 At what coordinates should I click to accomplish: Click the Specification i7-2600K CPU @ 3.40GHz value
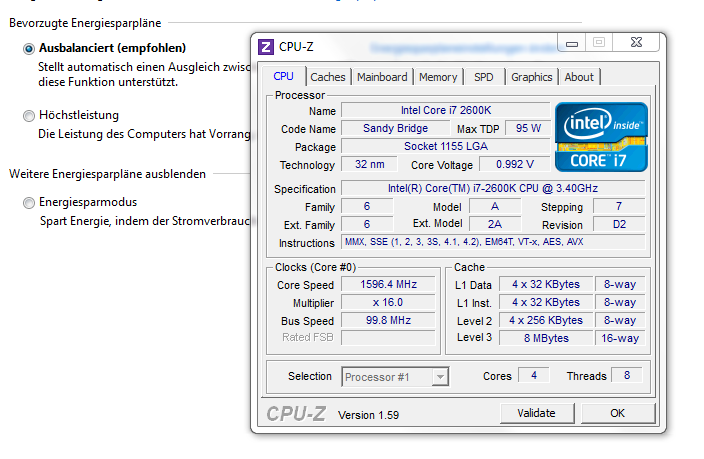[493, 188]
